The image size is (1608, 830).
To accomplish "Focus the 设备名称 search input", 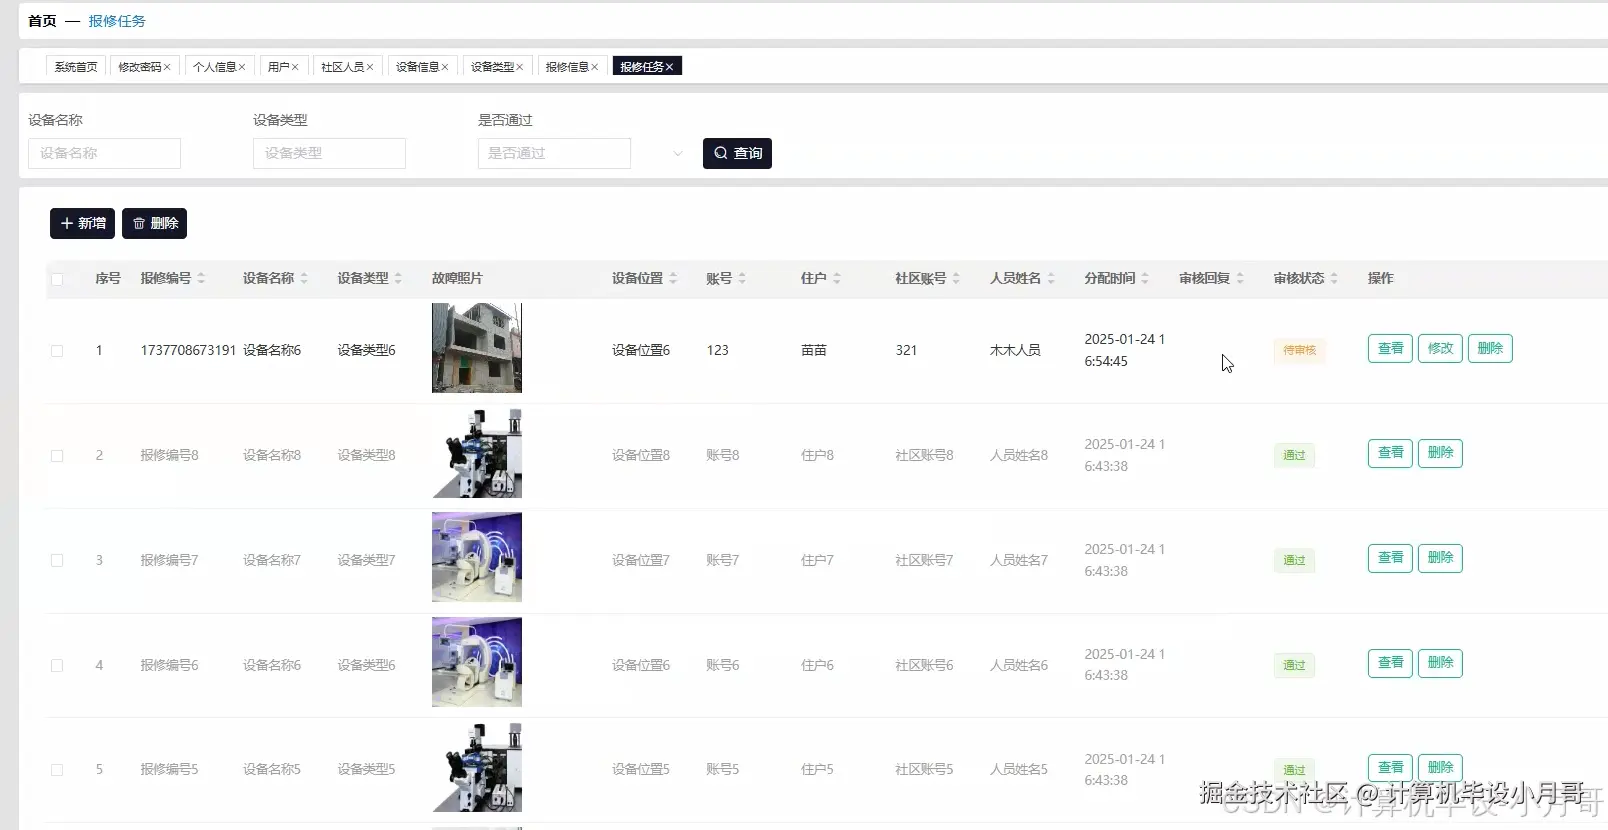I will (x=104, y=153).
